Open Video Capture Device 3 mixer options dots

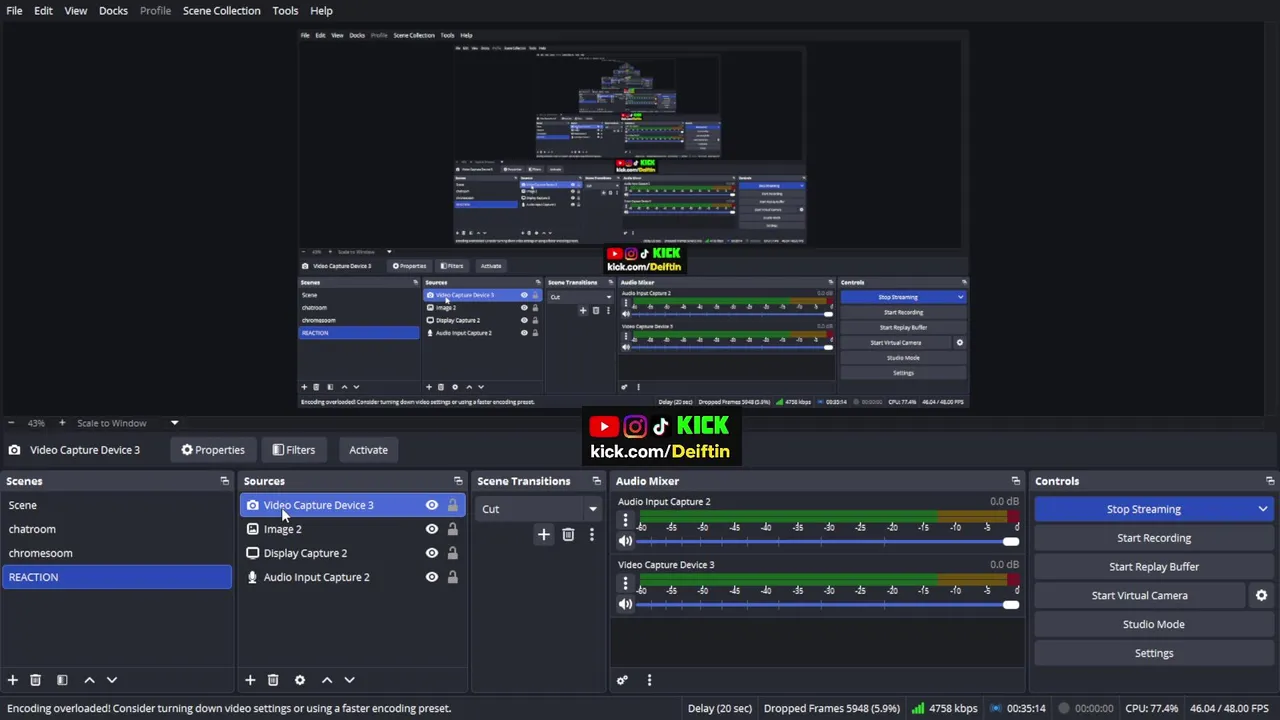coord(626,583)
